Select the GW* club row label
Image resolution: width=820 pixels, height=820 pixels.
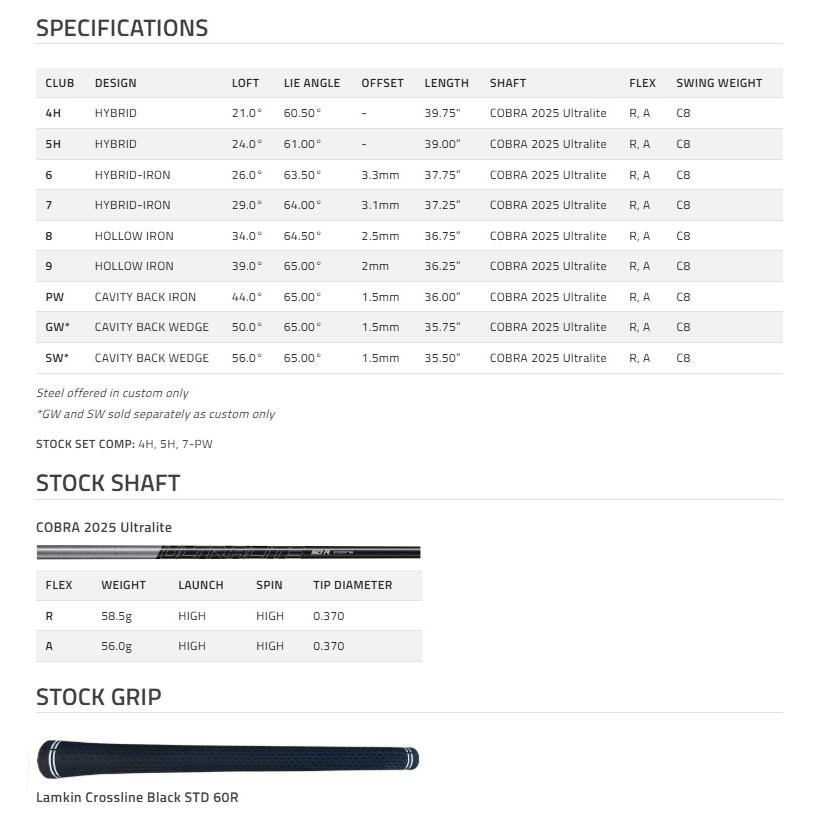click(x=58, y=327)
